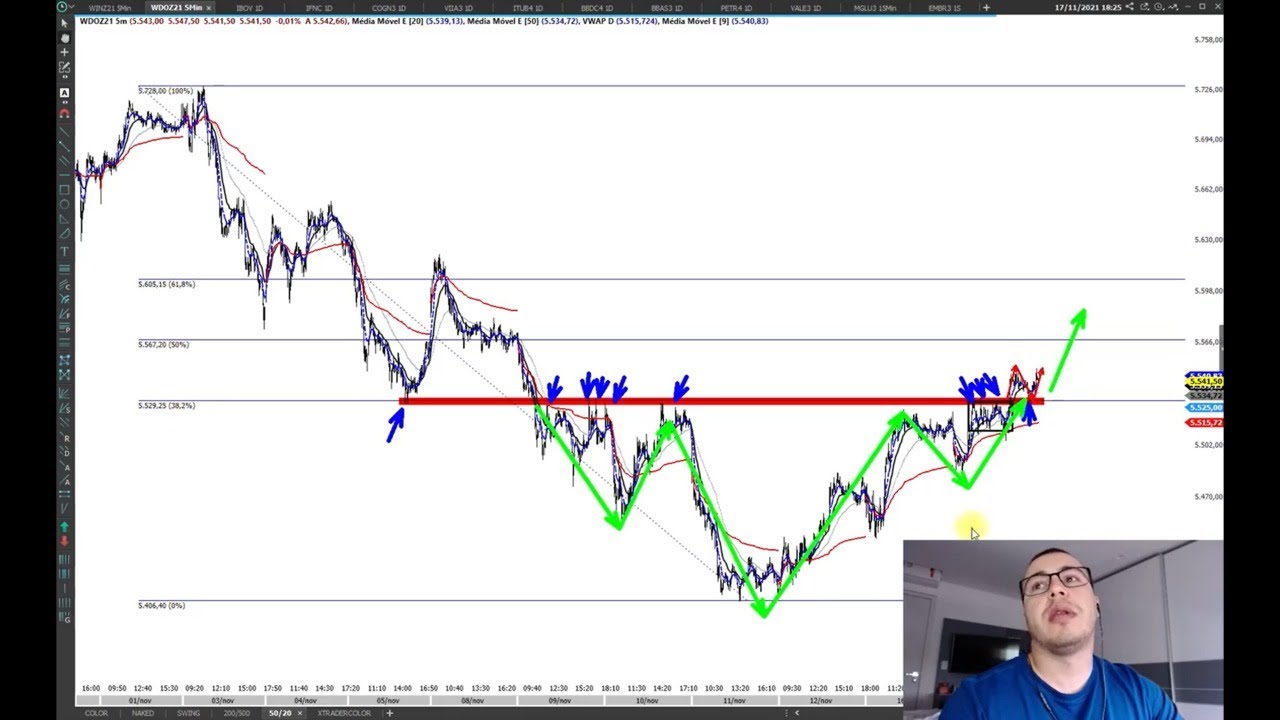Close the WDOZ21 5Min tab

(209, 8)
